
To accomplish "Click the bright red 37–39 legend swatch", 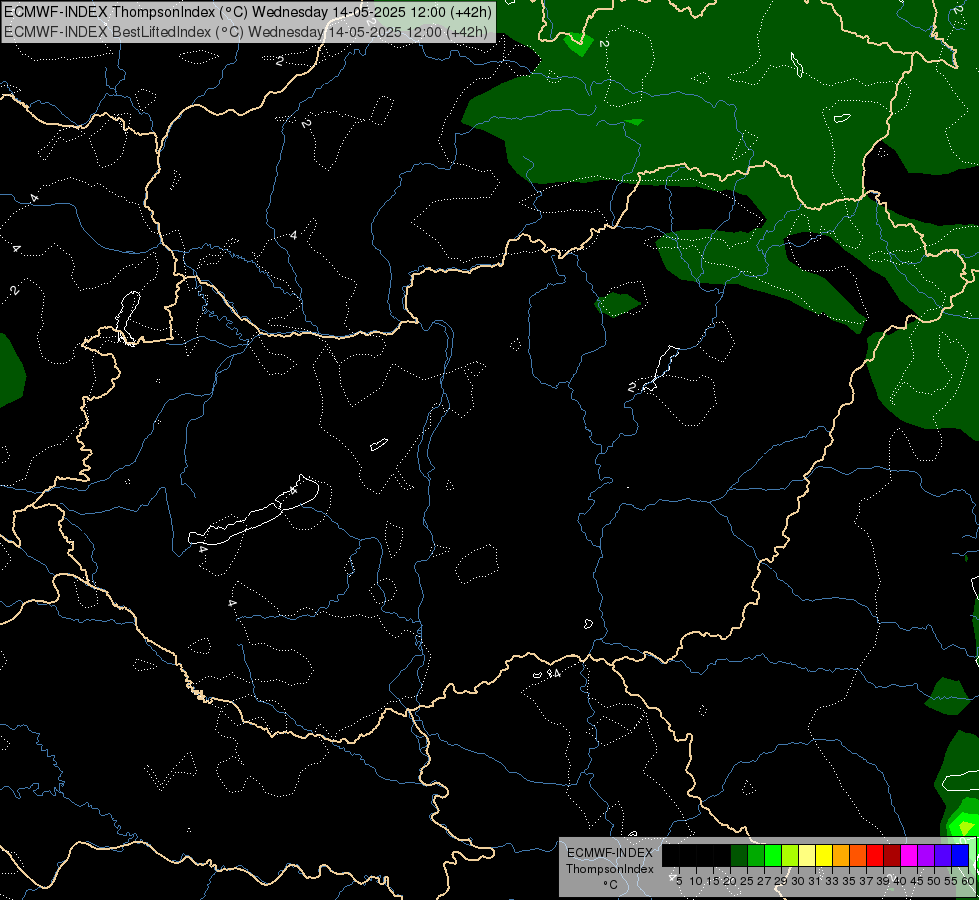I will tap(875, 855).
